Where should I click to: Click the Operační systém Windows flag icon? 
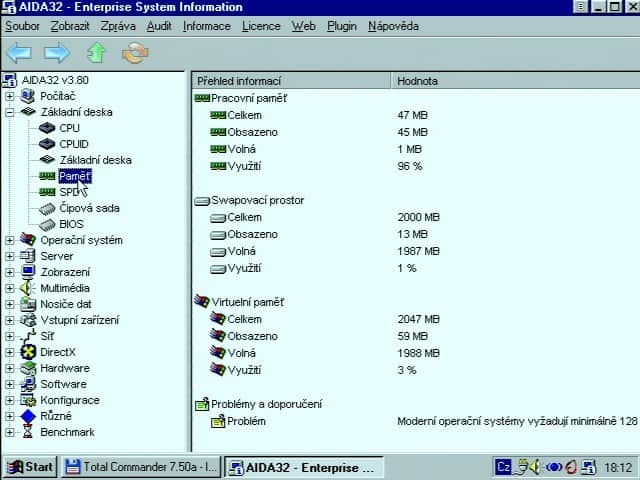[28, 240]
